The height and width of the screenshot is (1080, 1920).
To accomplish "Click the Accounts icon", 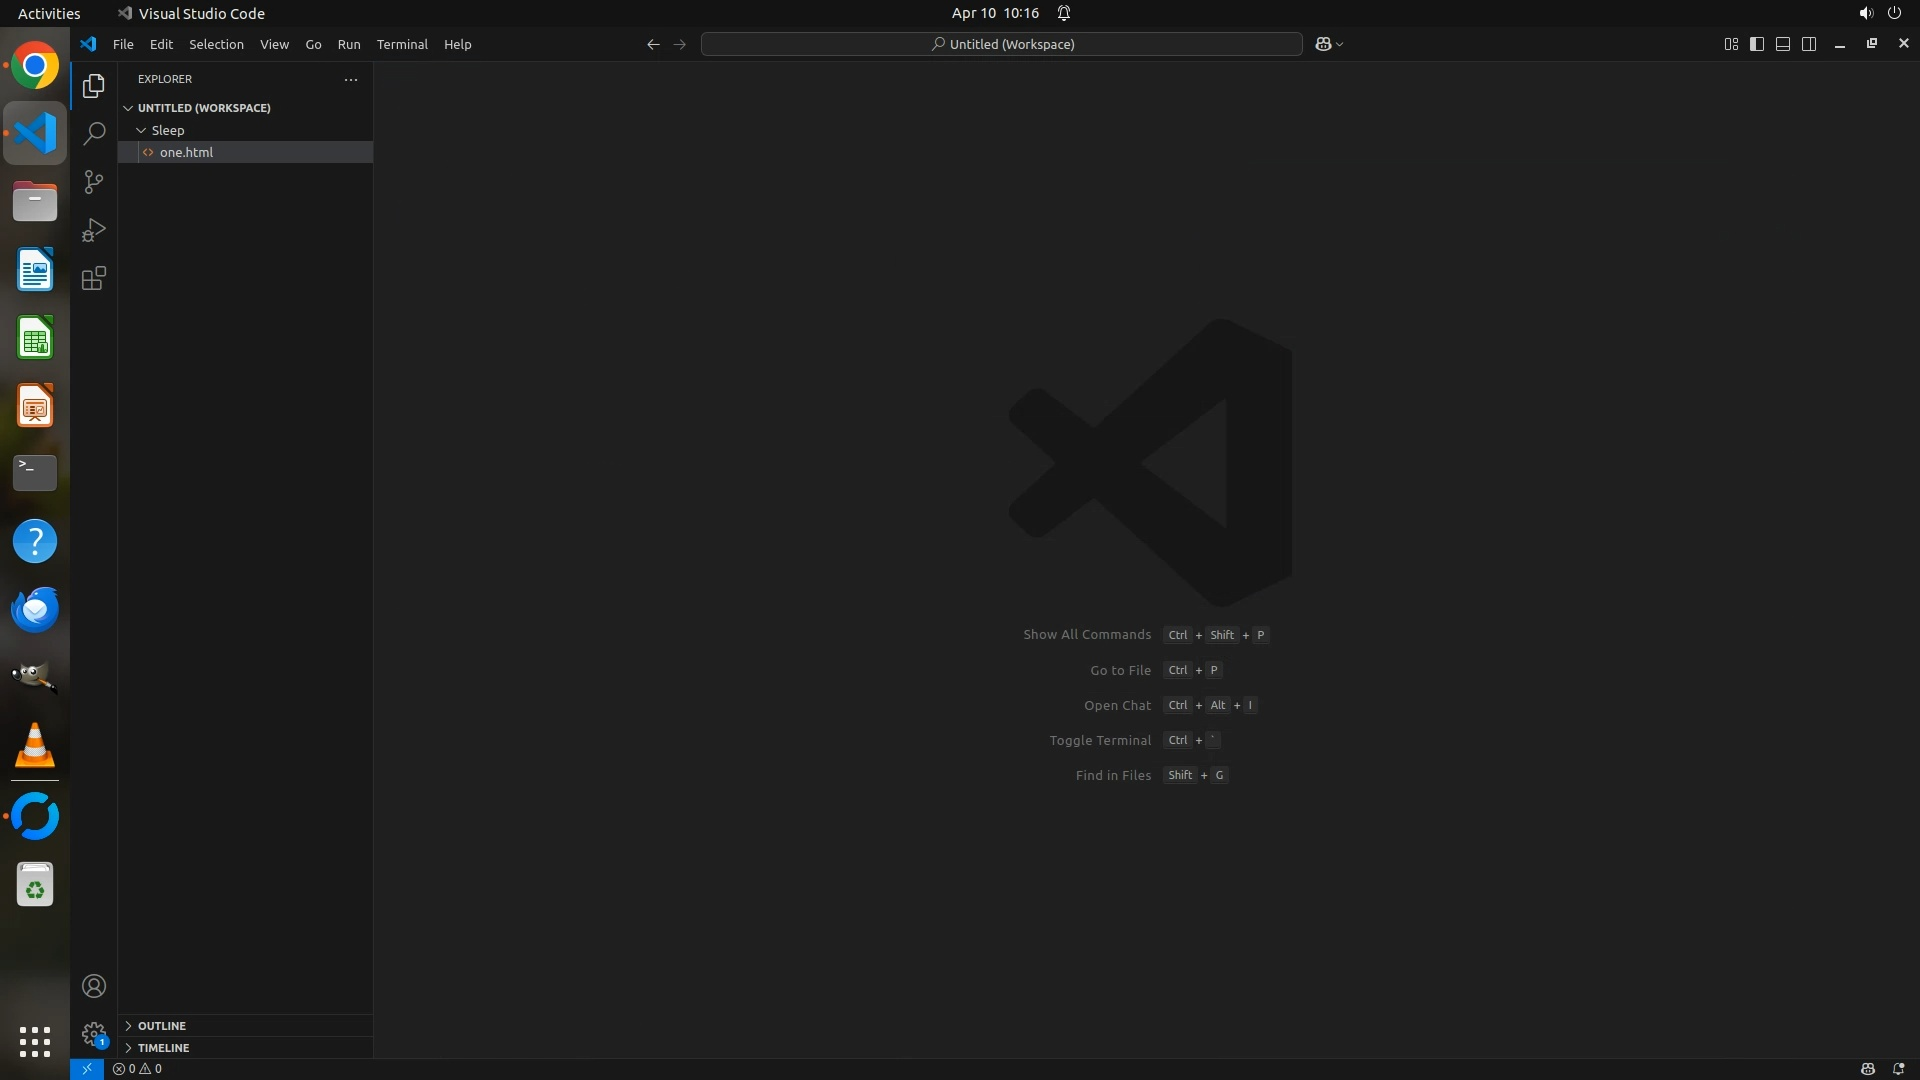I will [x=94, y=986].
